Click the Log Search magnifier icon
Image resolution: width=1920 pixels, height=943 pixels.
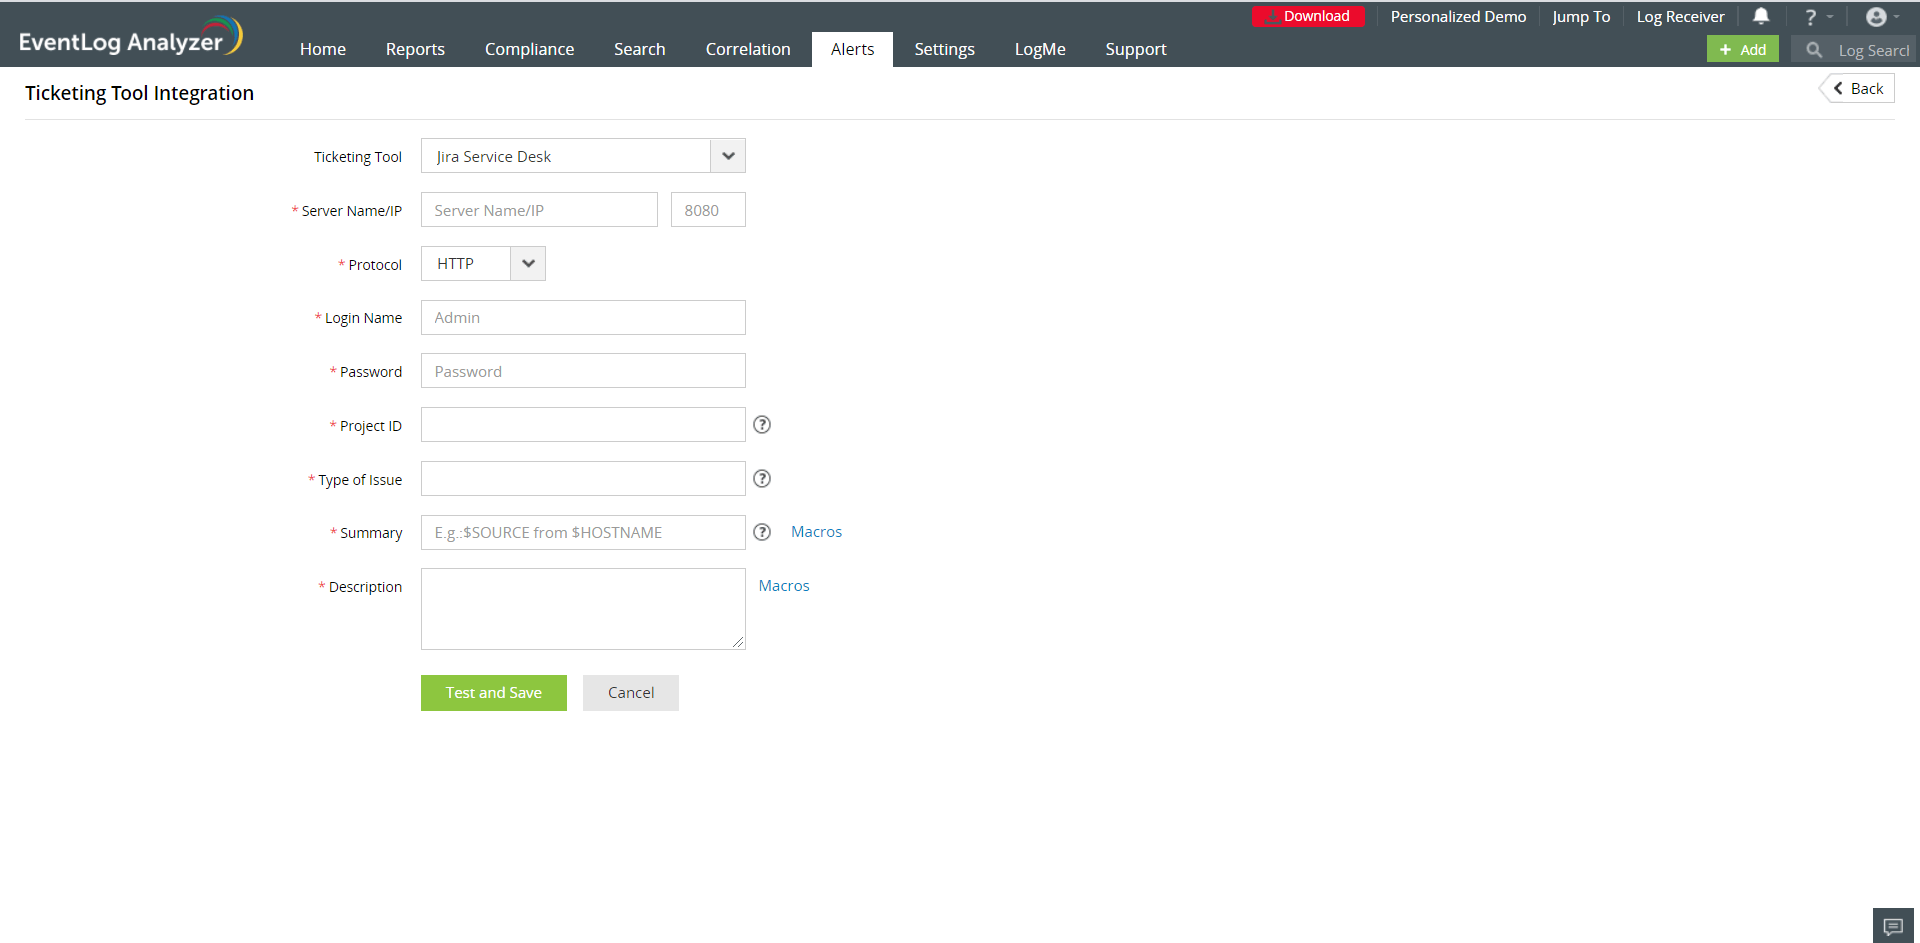point(1814,50)
